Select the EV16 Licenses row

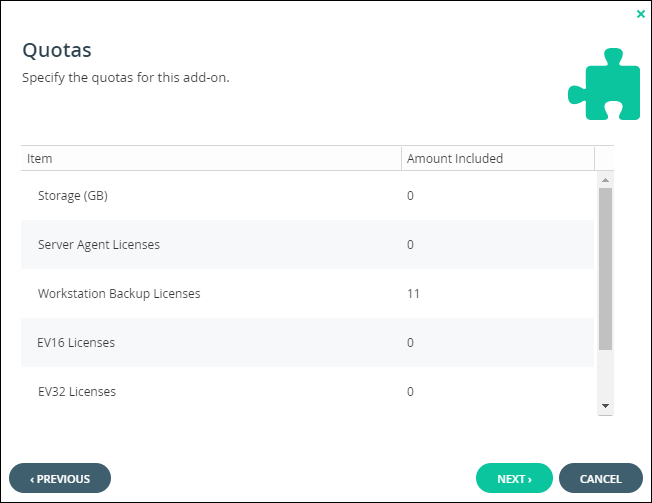coord(307,343)
